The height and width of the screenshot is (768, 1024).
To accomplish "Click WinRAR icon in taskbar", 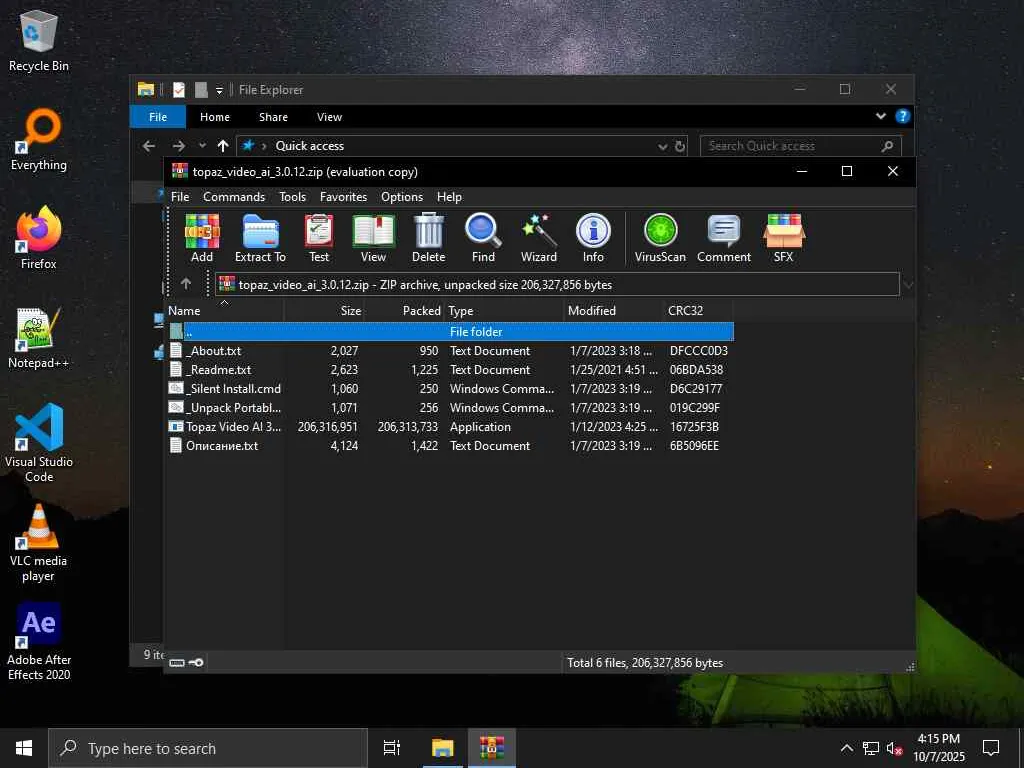I will pos(492,748).
